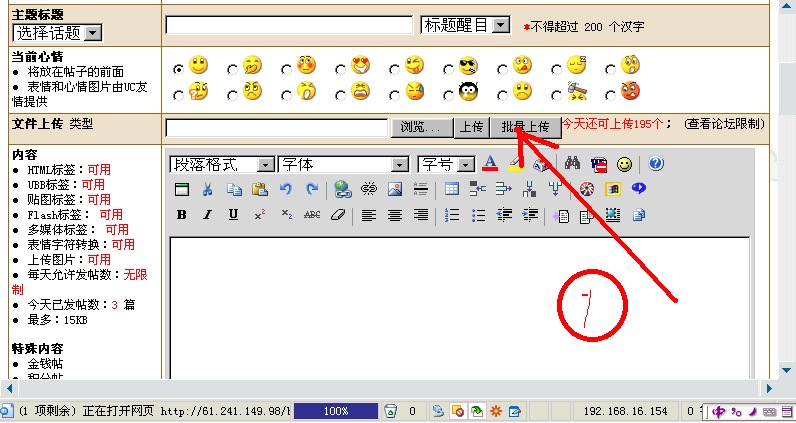This screenshot has height=423, width=796.
Task: Open editor help with the question mark icon
Action: click(657, 164)
